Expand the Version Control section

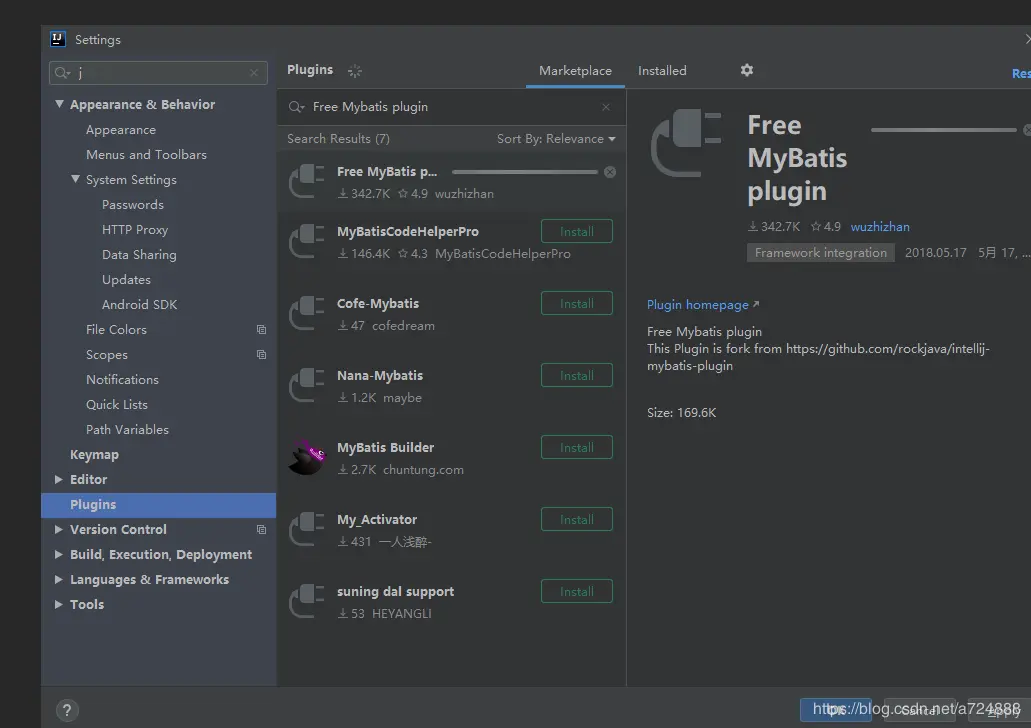(x=59, y=529)
